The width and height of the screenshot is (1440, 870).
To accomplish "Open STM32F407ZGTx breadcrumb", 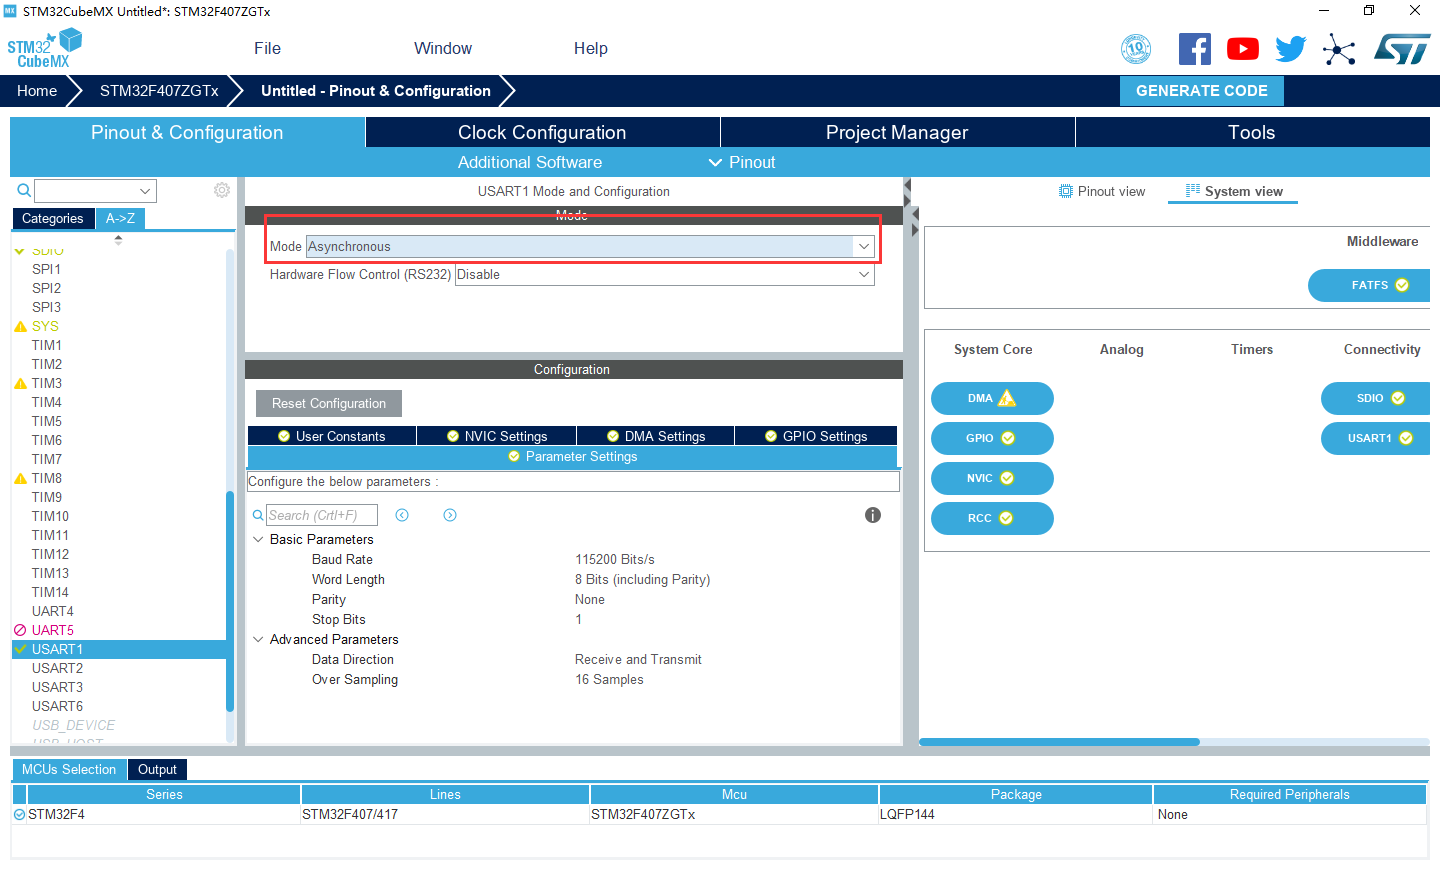I will click(x=159, y=90).
